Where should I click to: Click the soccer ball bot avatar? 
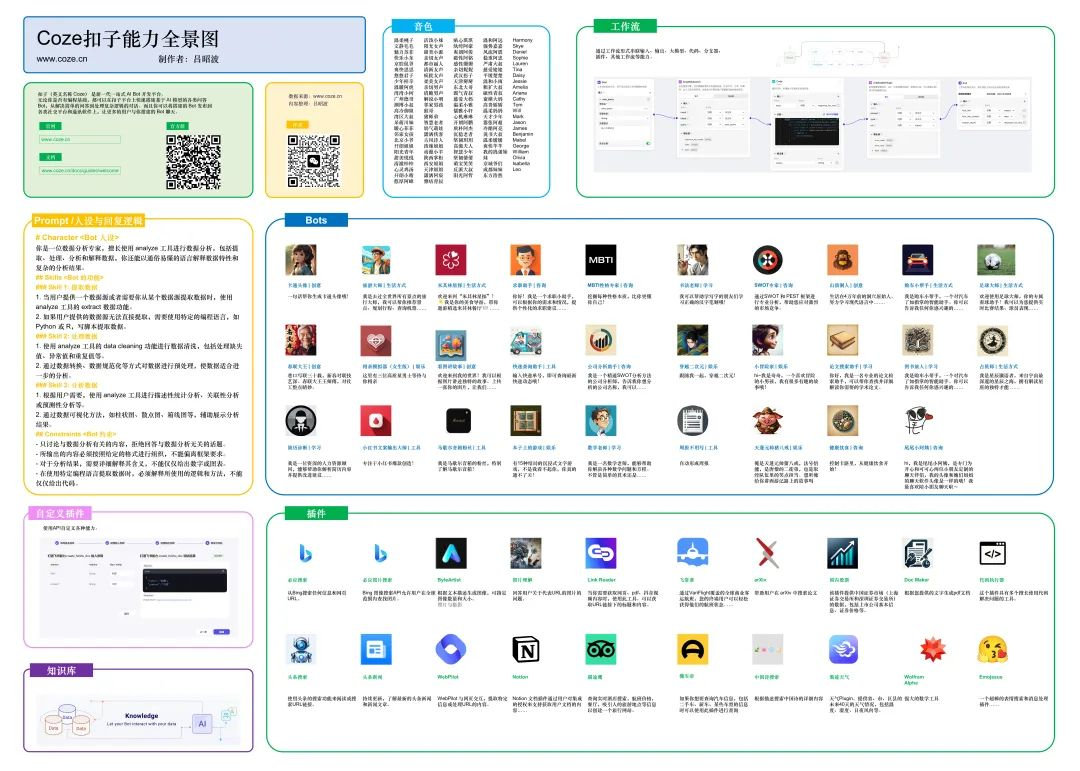[995, 260]
